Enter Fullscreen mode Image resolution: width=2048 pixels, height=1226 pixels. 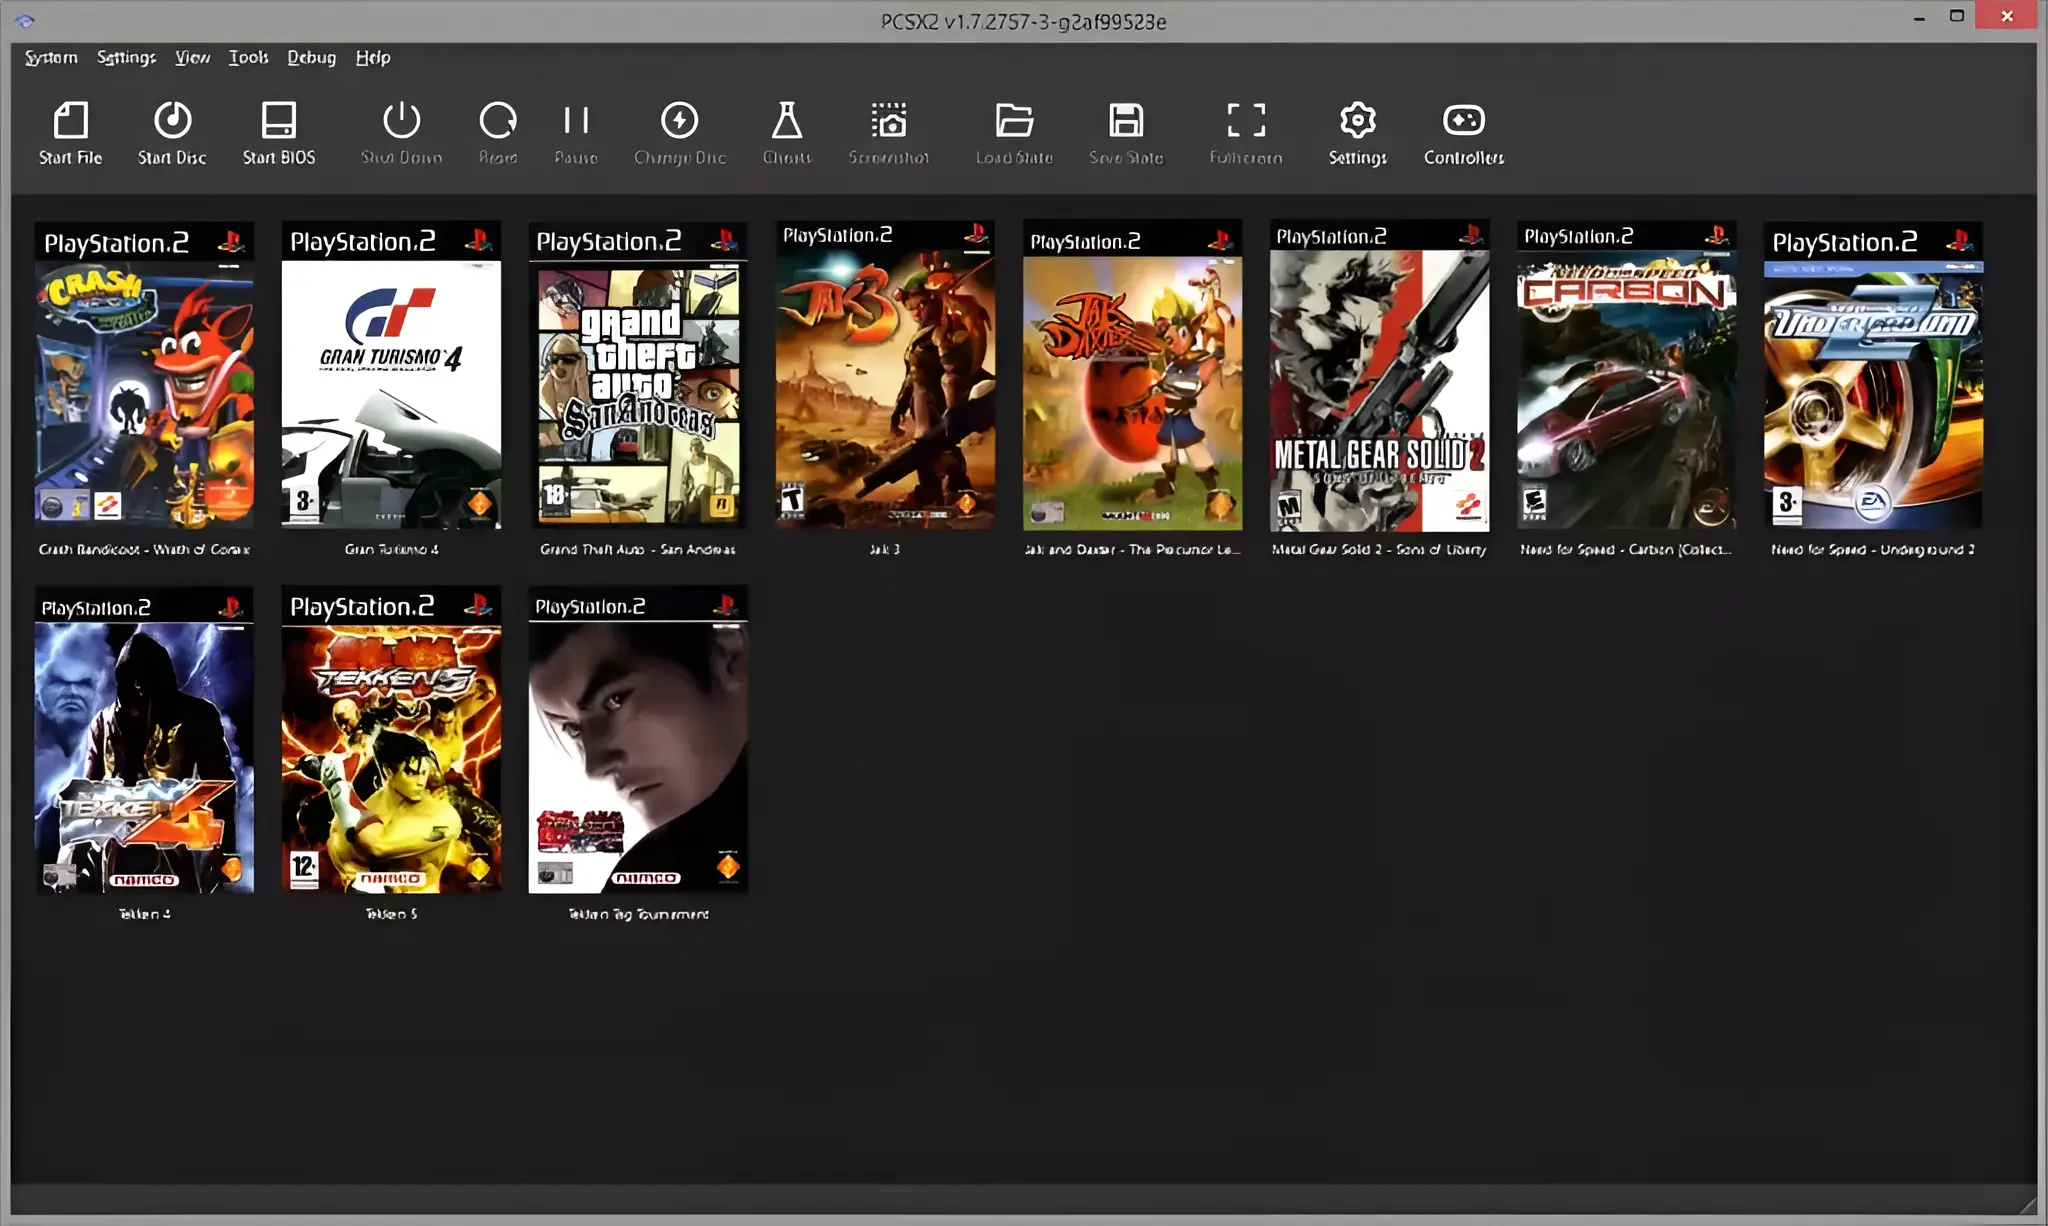[x=1243, y=130]
